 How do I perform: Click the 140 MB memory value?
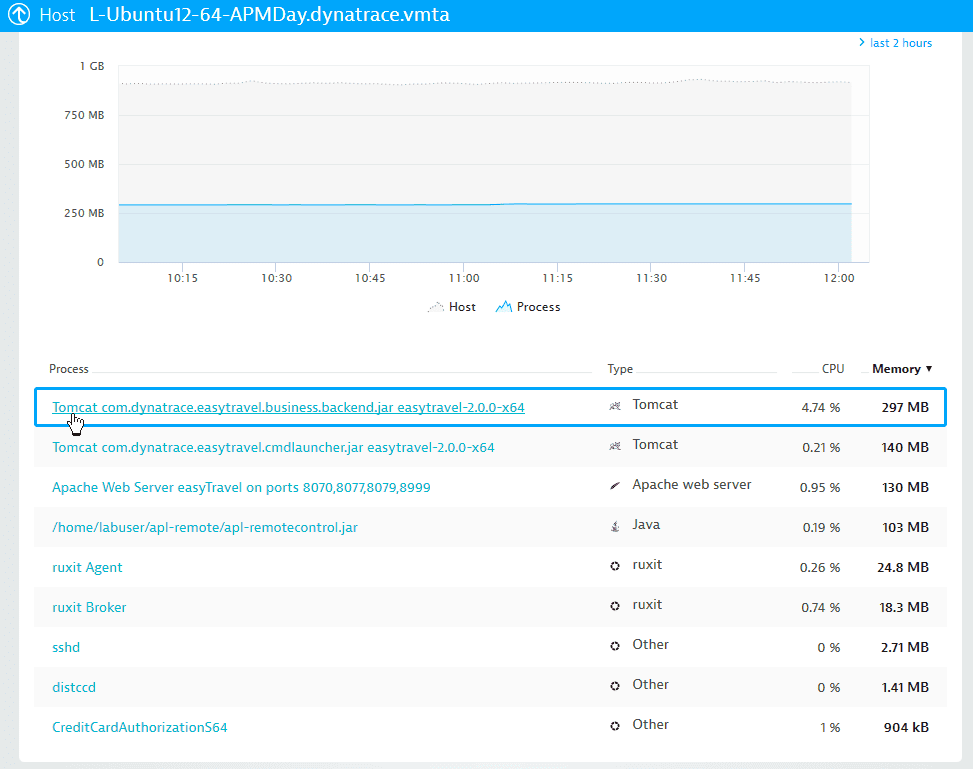point(905,447)
